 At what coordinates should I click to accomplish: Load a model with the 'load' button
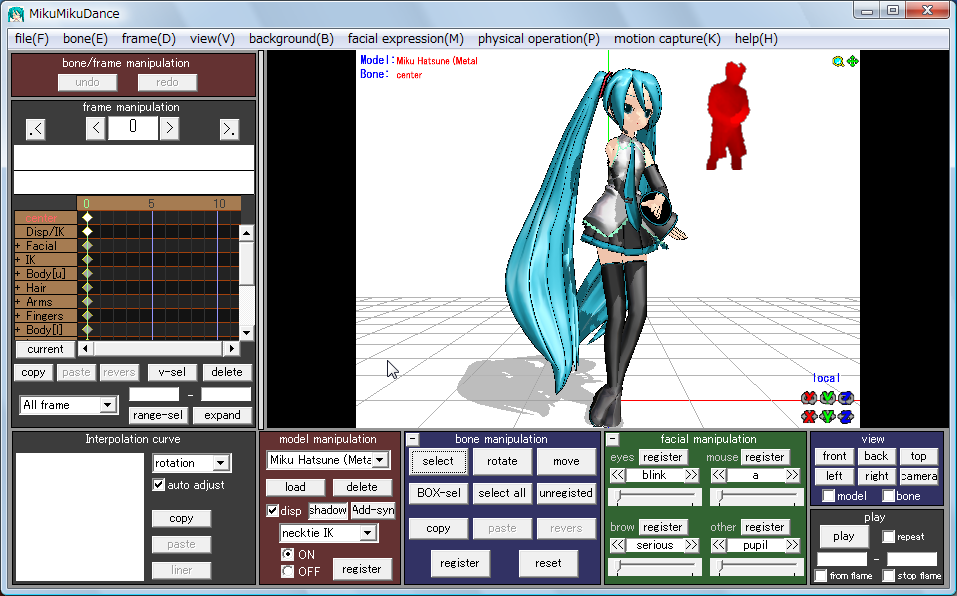(295, 487)
